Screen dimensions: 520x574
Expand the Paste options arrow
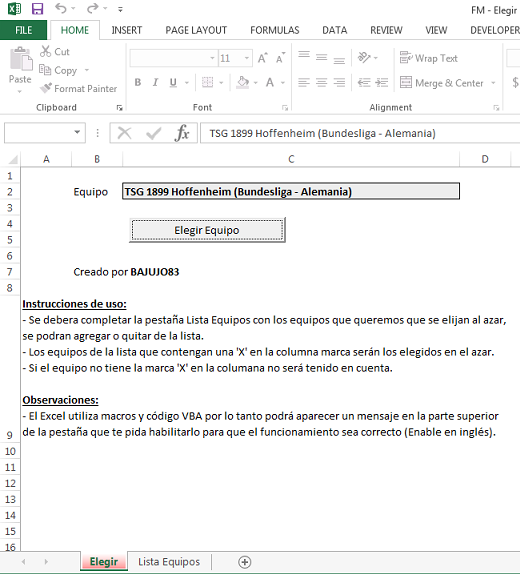tap(20, 91)
